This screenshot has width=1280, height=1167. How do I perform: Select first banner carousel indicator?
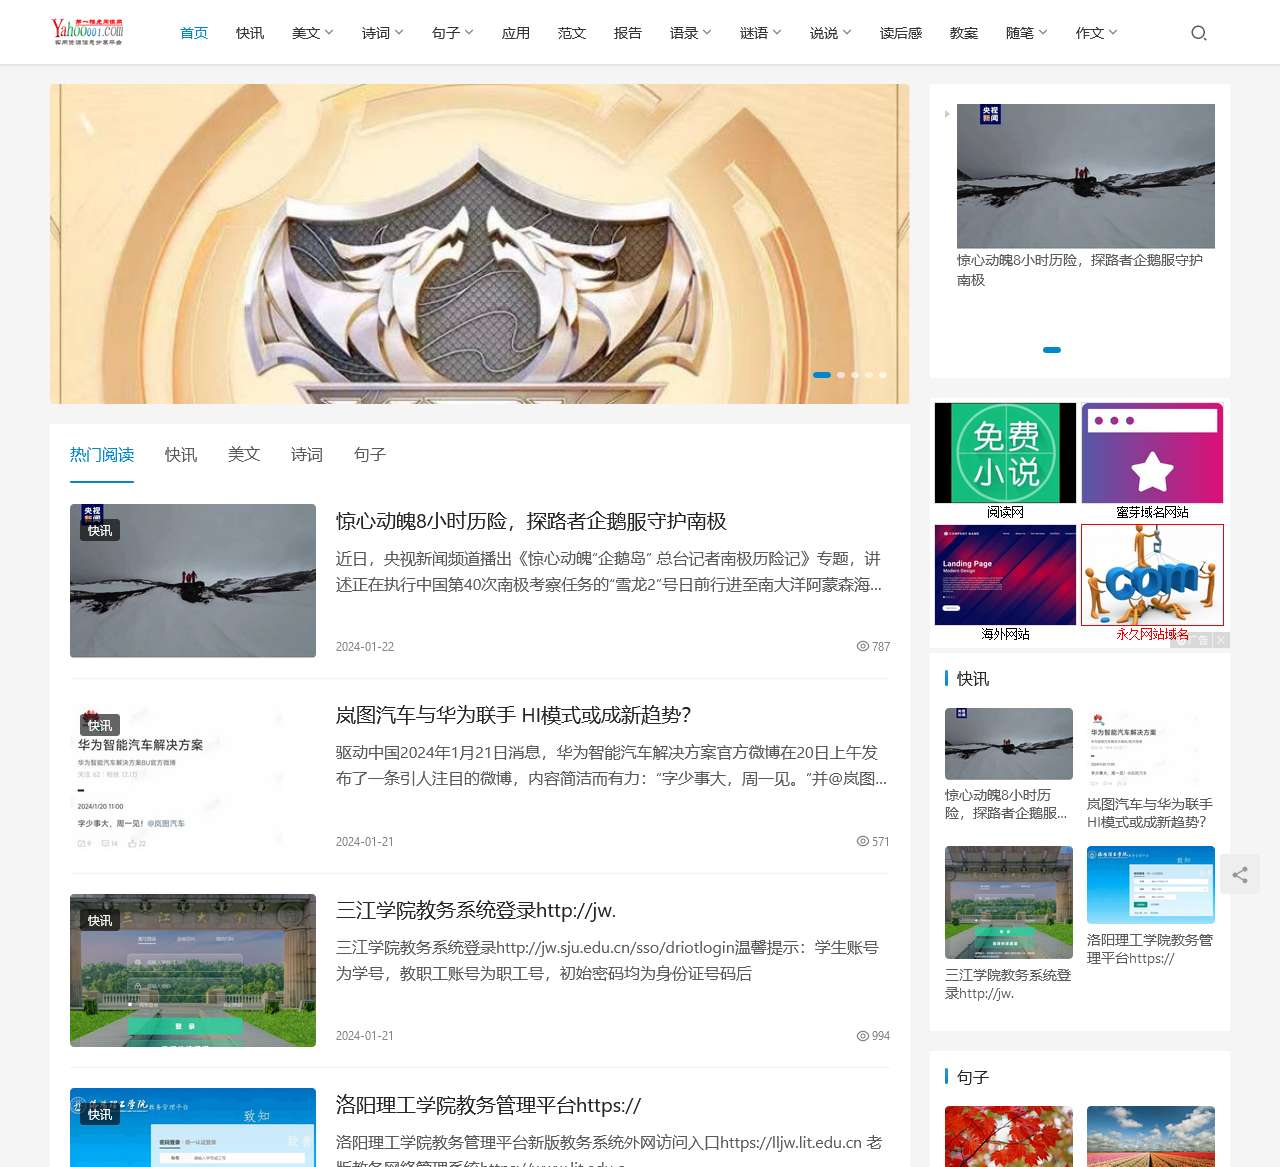click(x=822, y=375)
